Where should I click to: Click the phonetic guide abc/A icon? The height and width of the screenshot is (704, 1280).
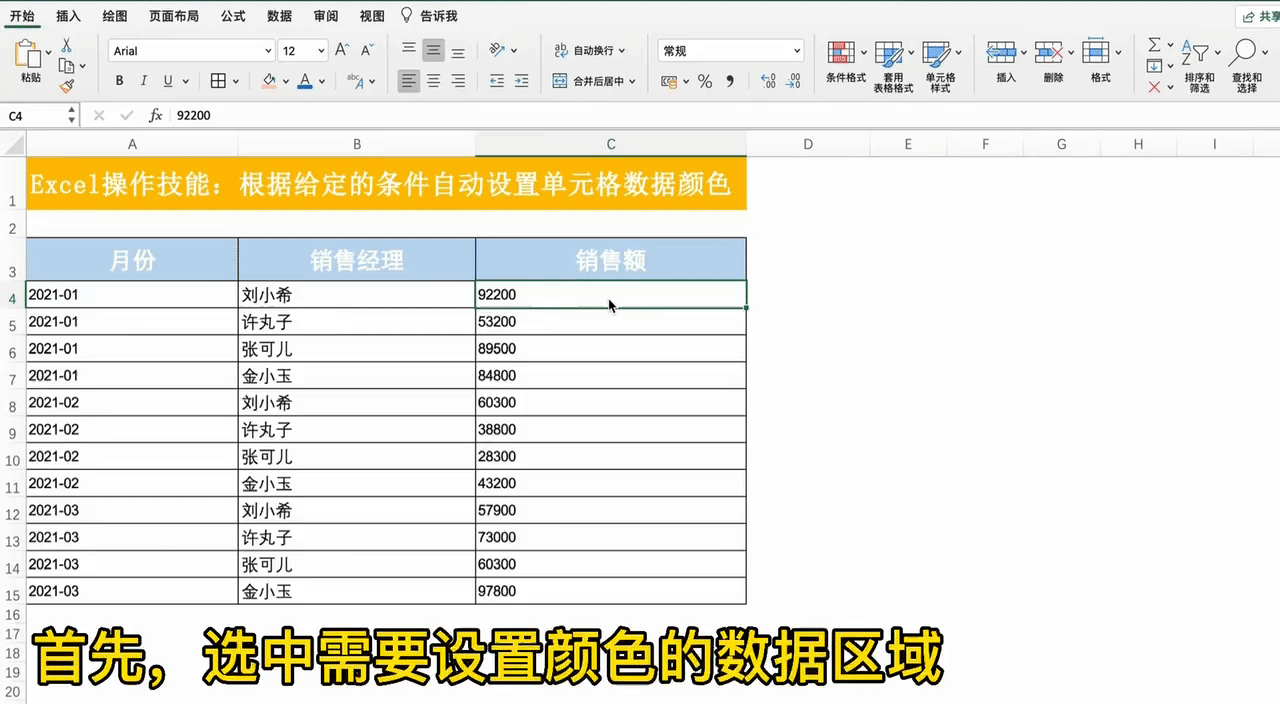[355, 81]
